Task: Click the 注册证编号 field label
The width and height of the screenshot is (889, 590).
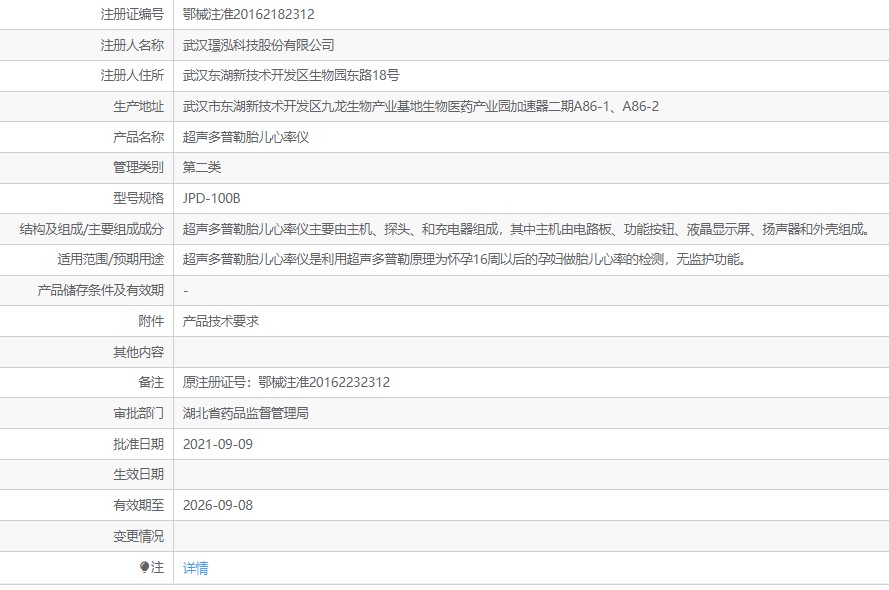Action: [x=132, y=14]
